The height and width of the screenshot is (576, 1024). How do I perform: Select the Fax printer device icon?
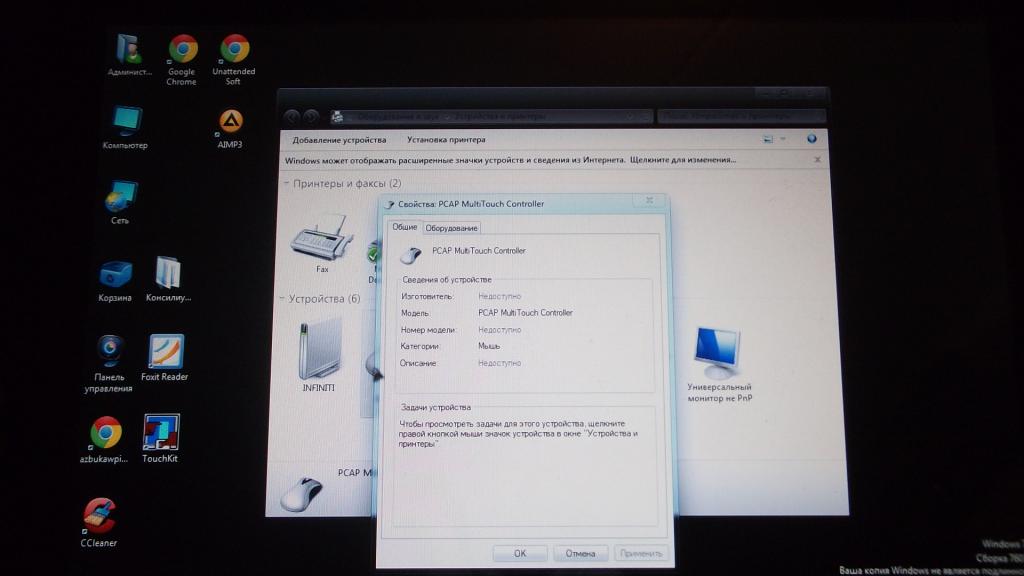point(321,241)
